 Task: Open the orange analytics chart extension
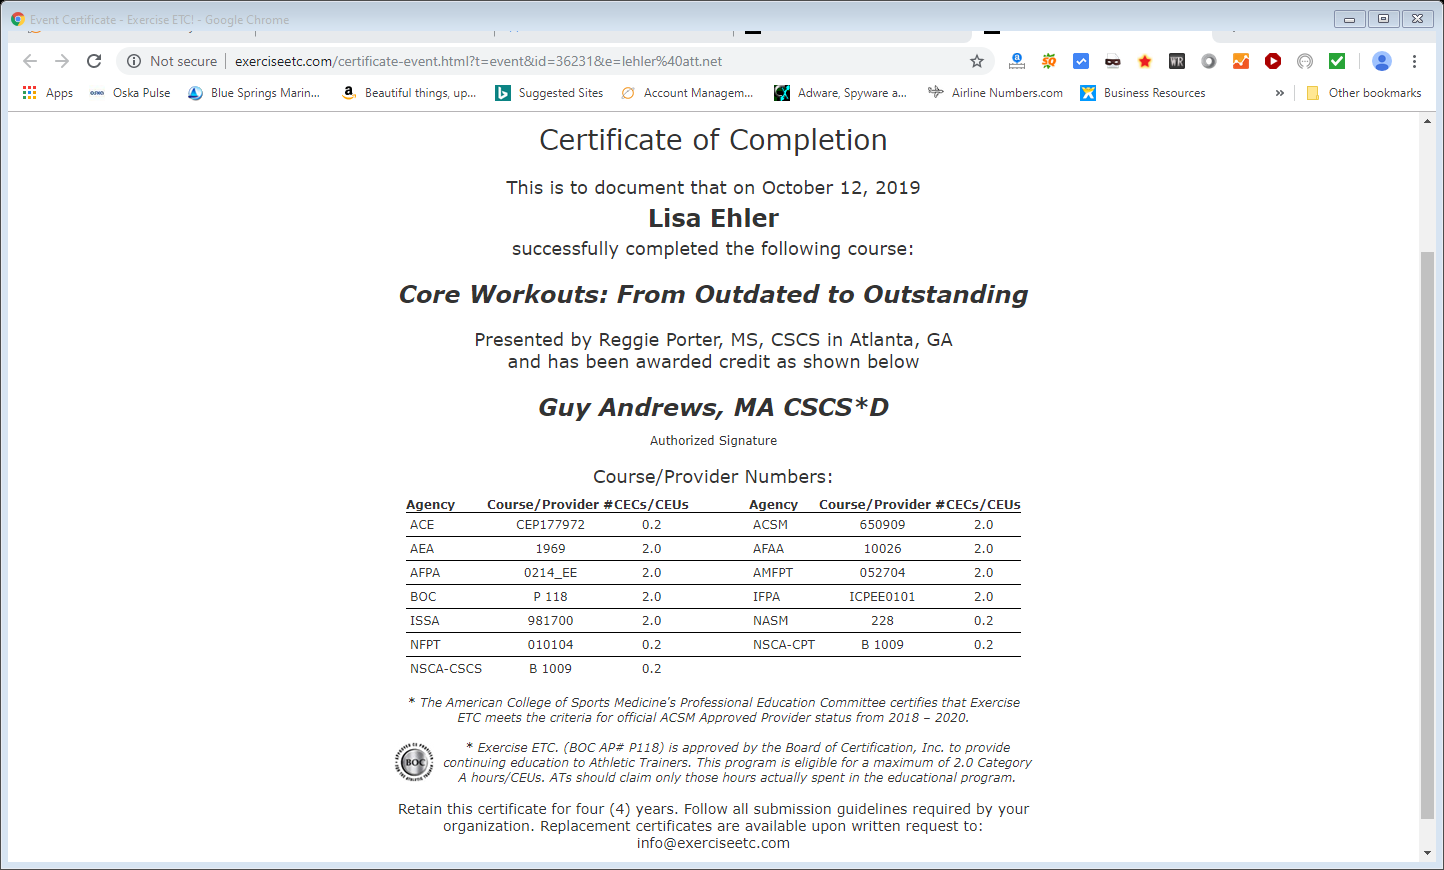coord(1241,61)
